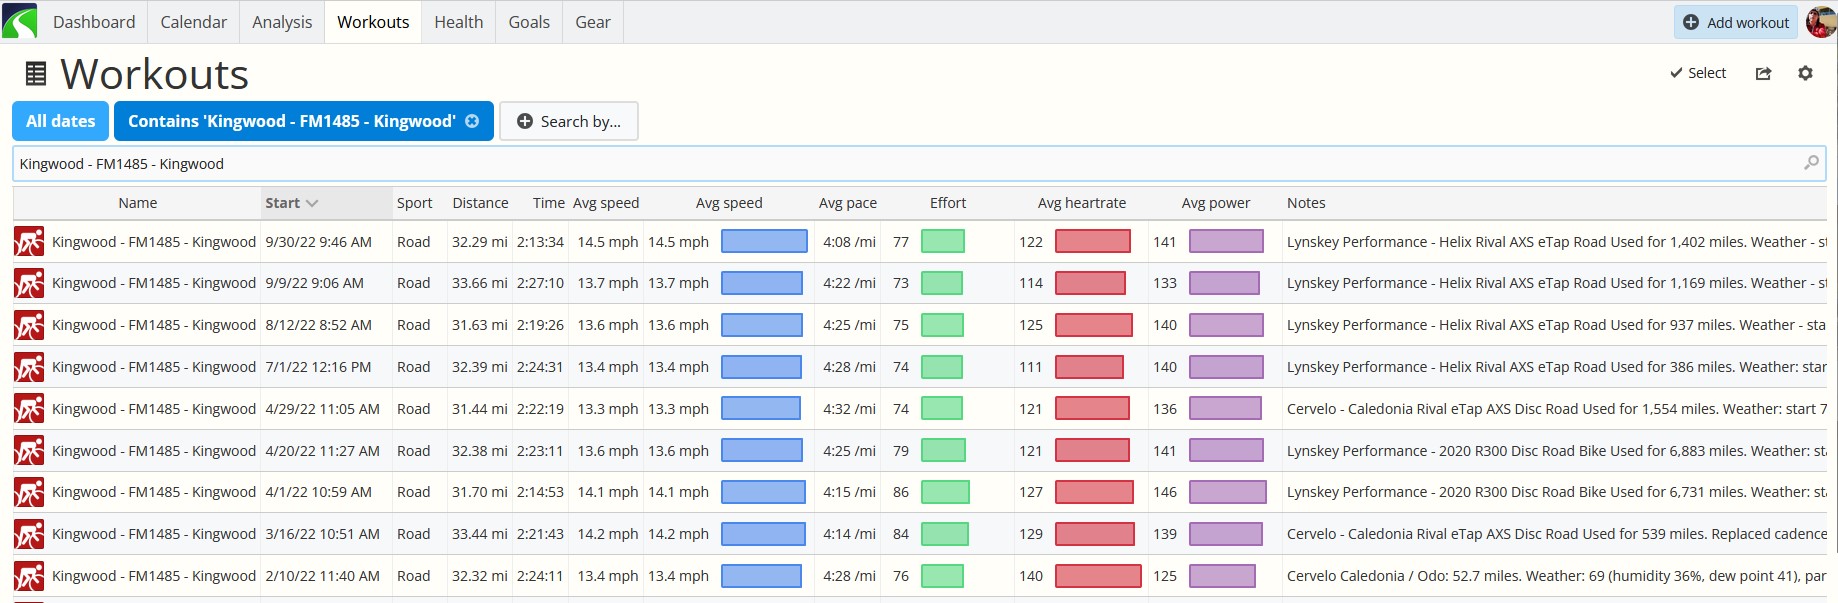Click the green SportTracks logo icon
The height and width of the screenshot is (603, 1838).
[x=20, y=21]
